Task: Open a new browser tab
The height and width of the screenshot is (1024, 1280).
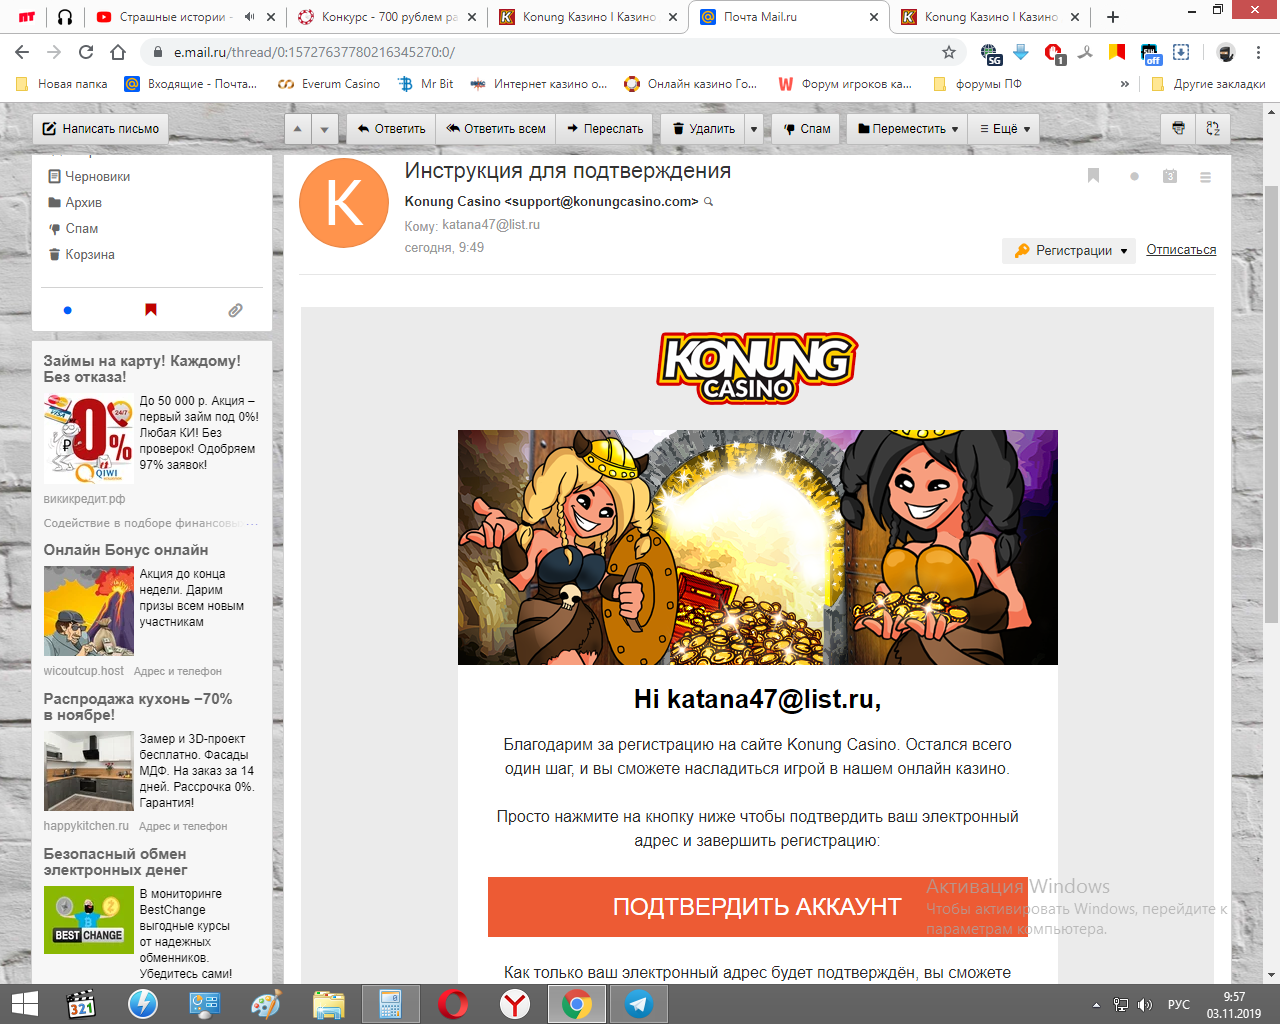Action: tap(1113, 17)
